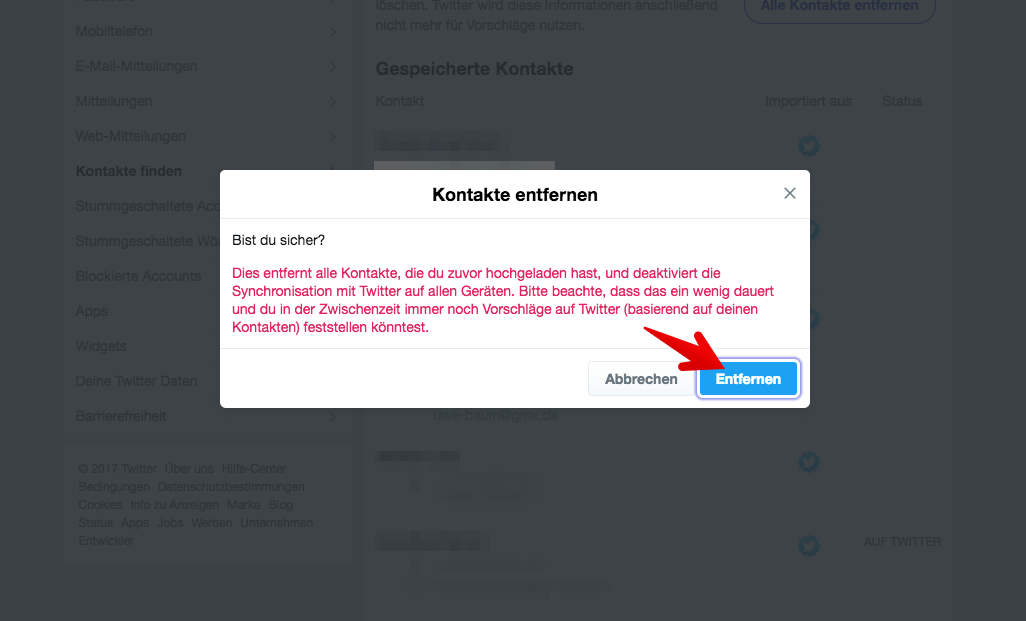Click the Abbrechen button

pyautogui.click(x=641, y=379)
